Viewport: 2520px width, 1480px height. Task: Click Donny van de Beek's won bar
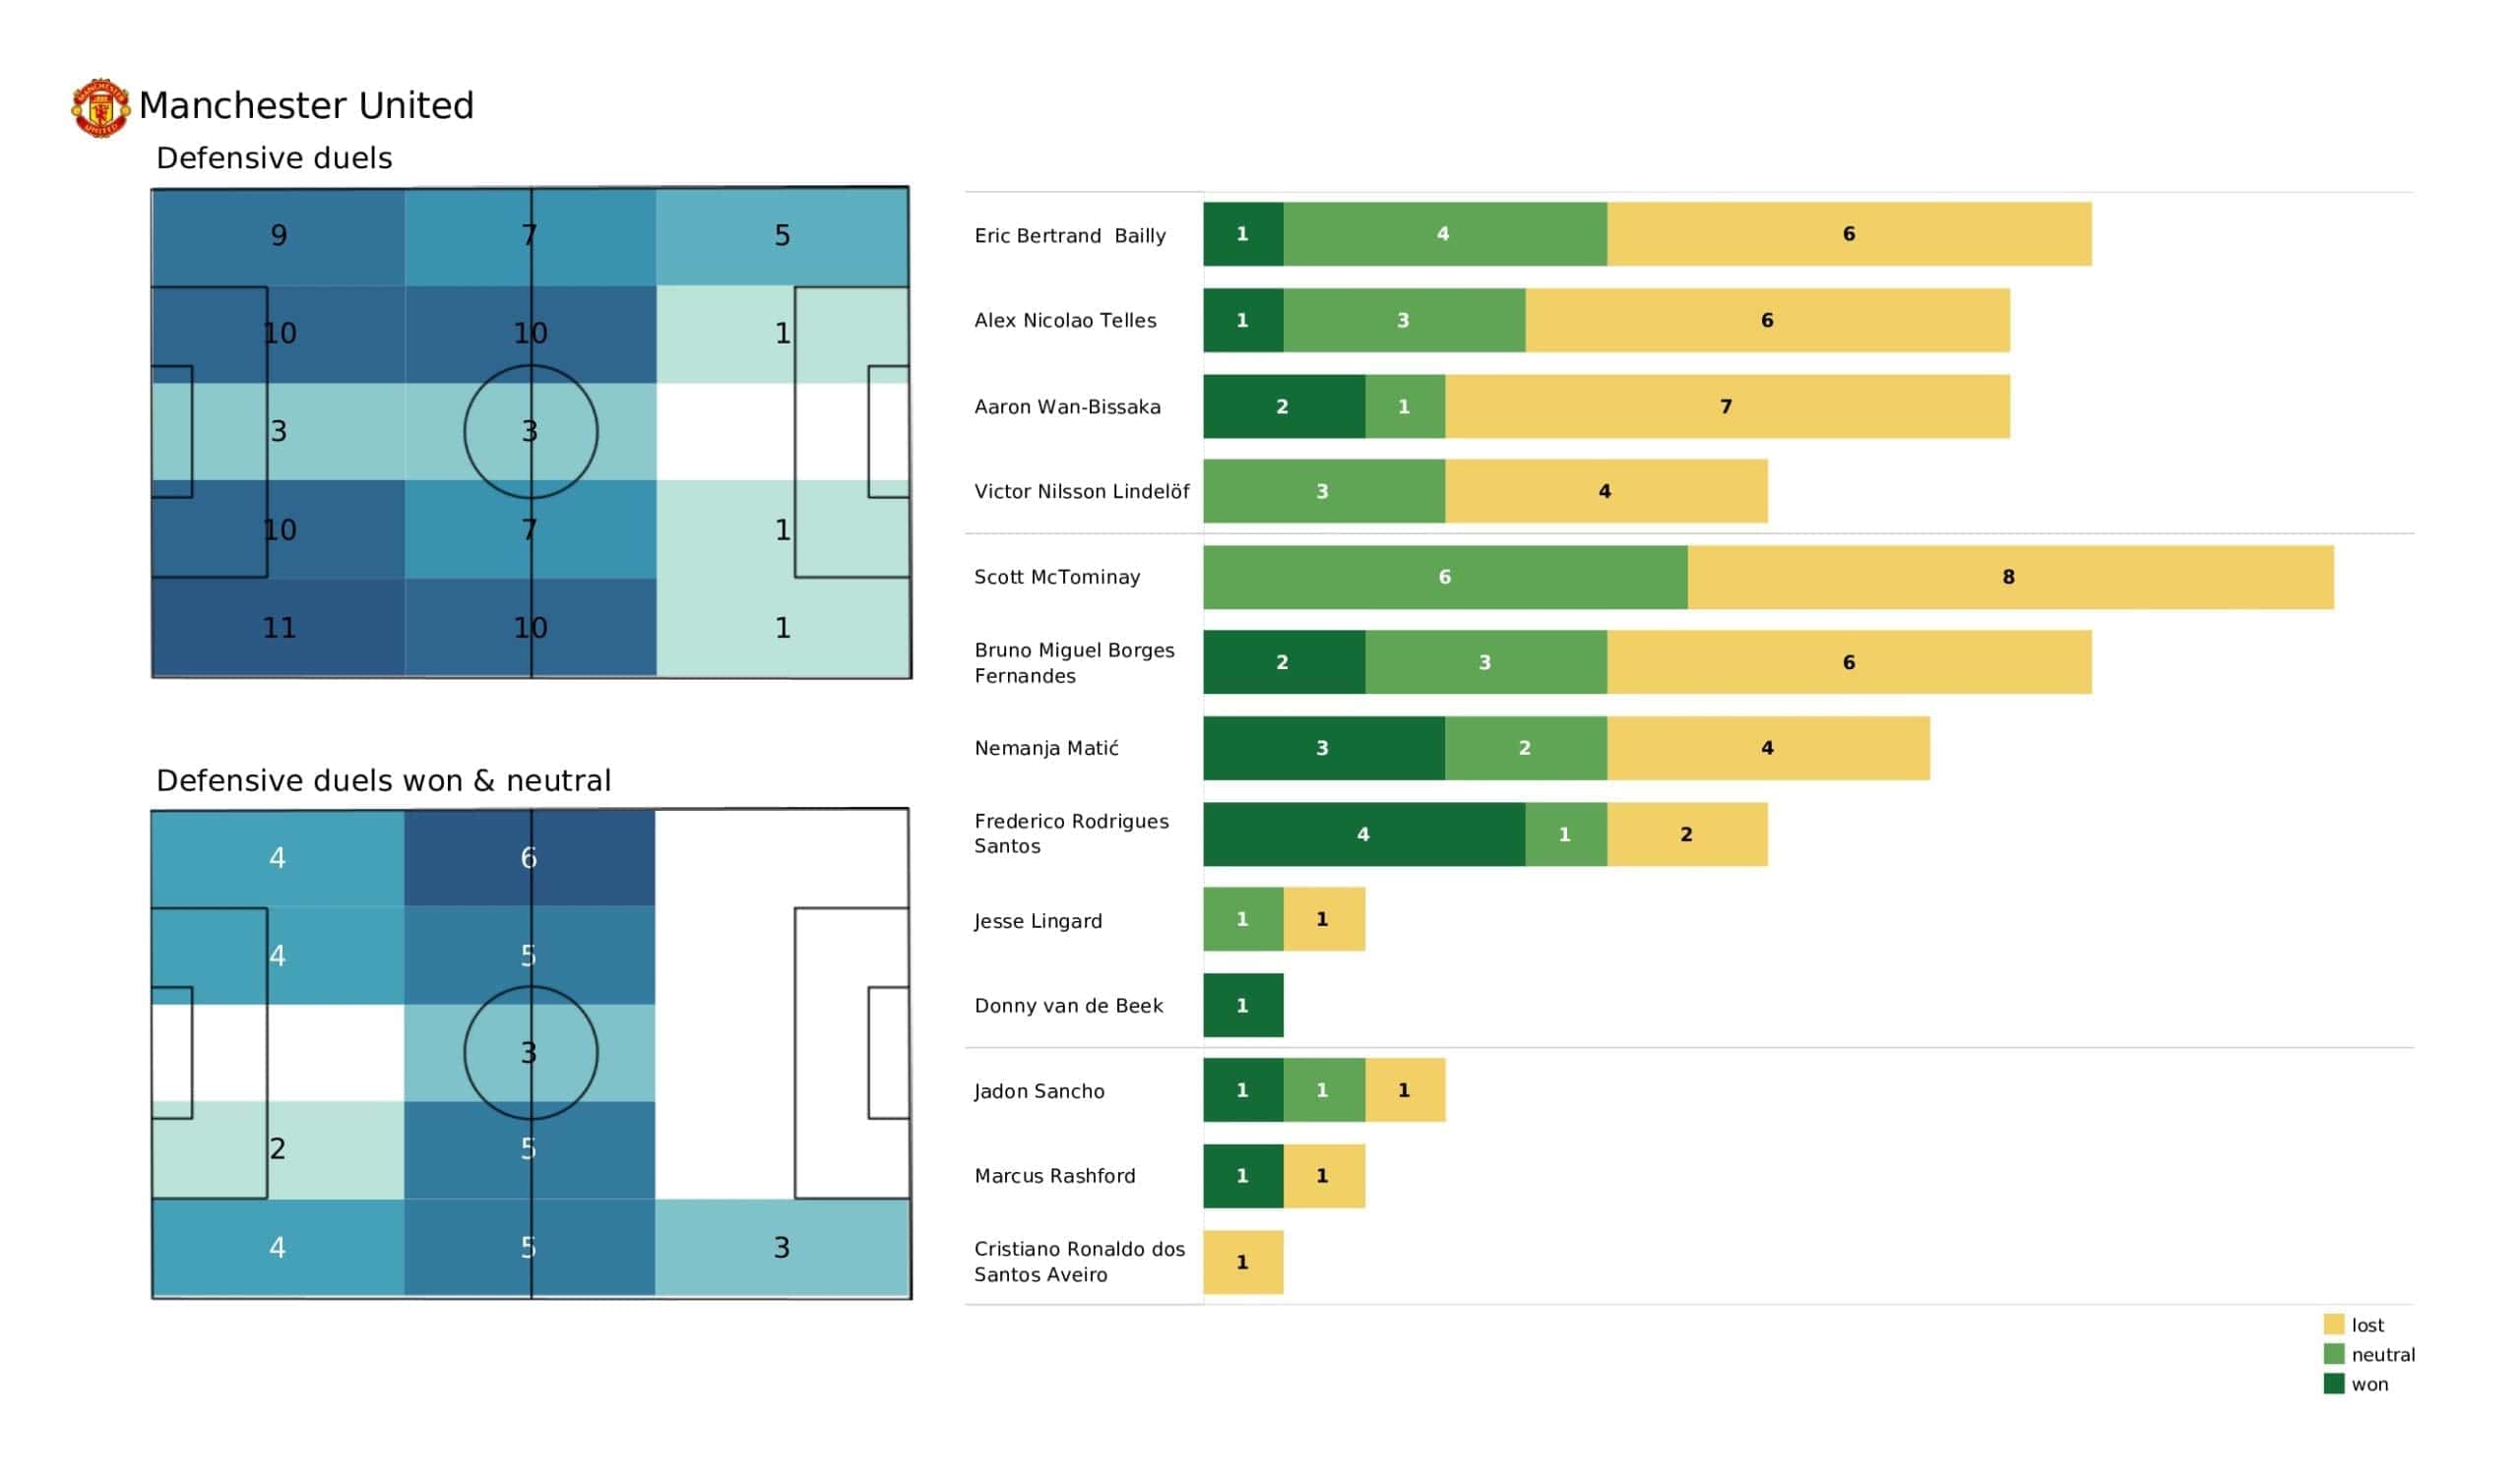pos(1243,1005)
